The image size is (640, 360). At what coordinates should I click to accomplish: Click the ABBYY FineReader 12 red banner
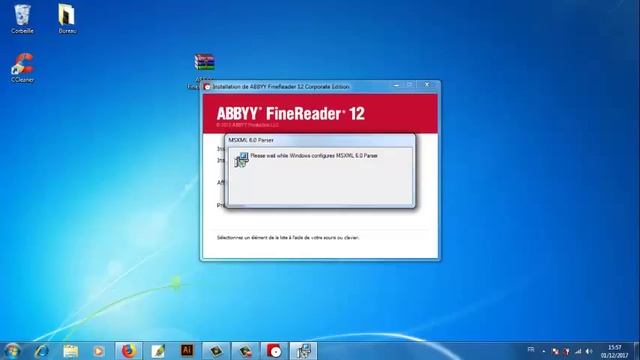[x=320, y=113]
